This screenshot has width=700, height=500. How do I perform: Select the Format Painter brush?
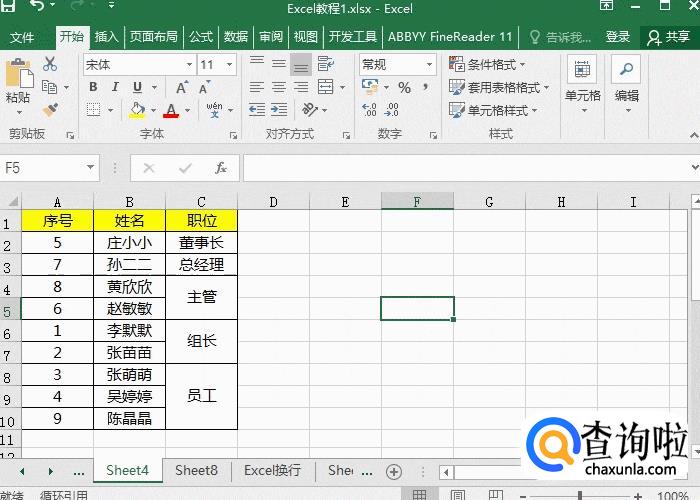[x=50, y=109]
